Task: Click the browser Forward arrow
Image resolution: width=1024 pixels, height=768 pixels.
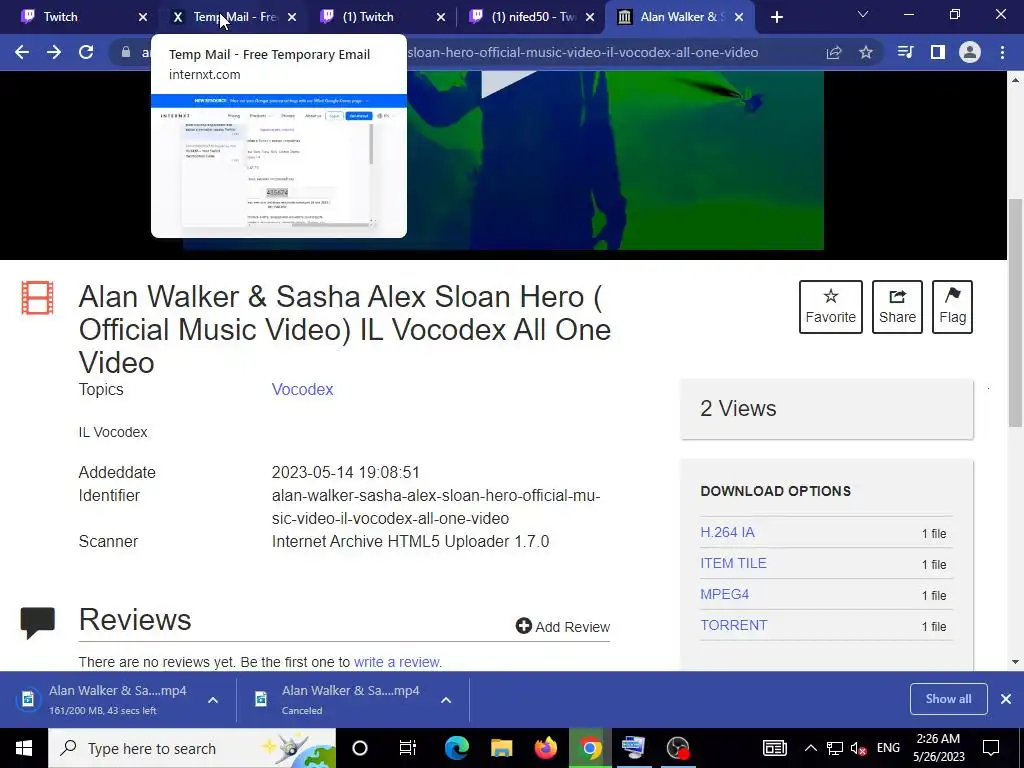Action: point(54,52)
